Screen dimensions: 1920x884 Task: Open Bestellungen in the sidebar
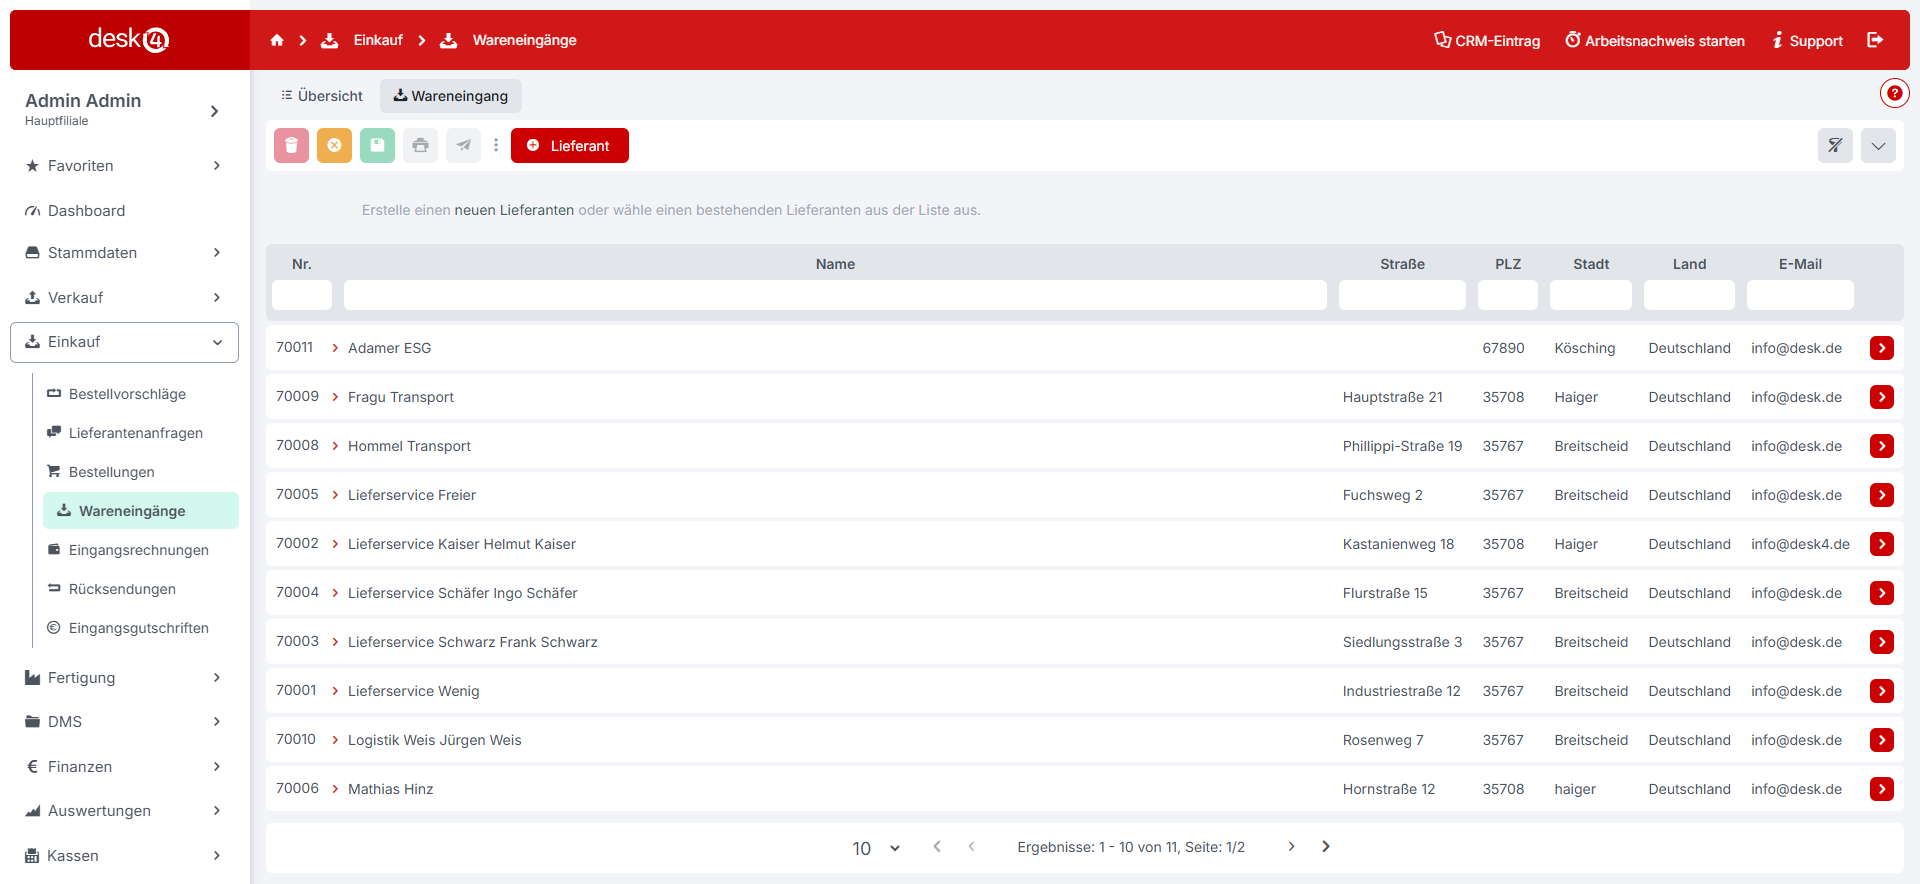coord(111,472)
